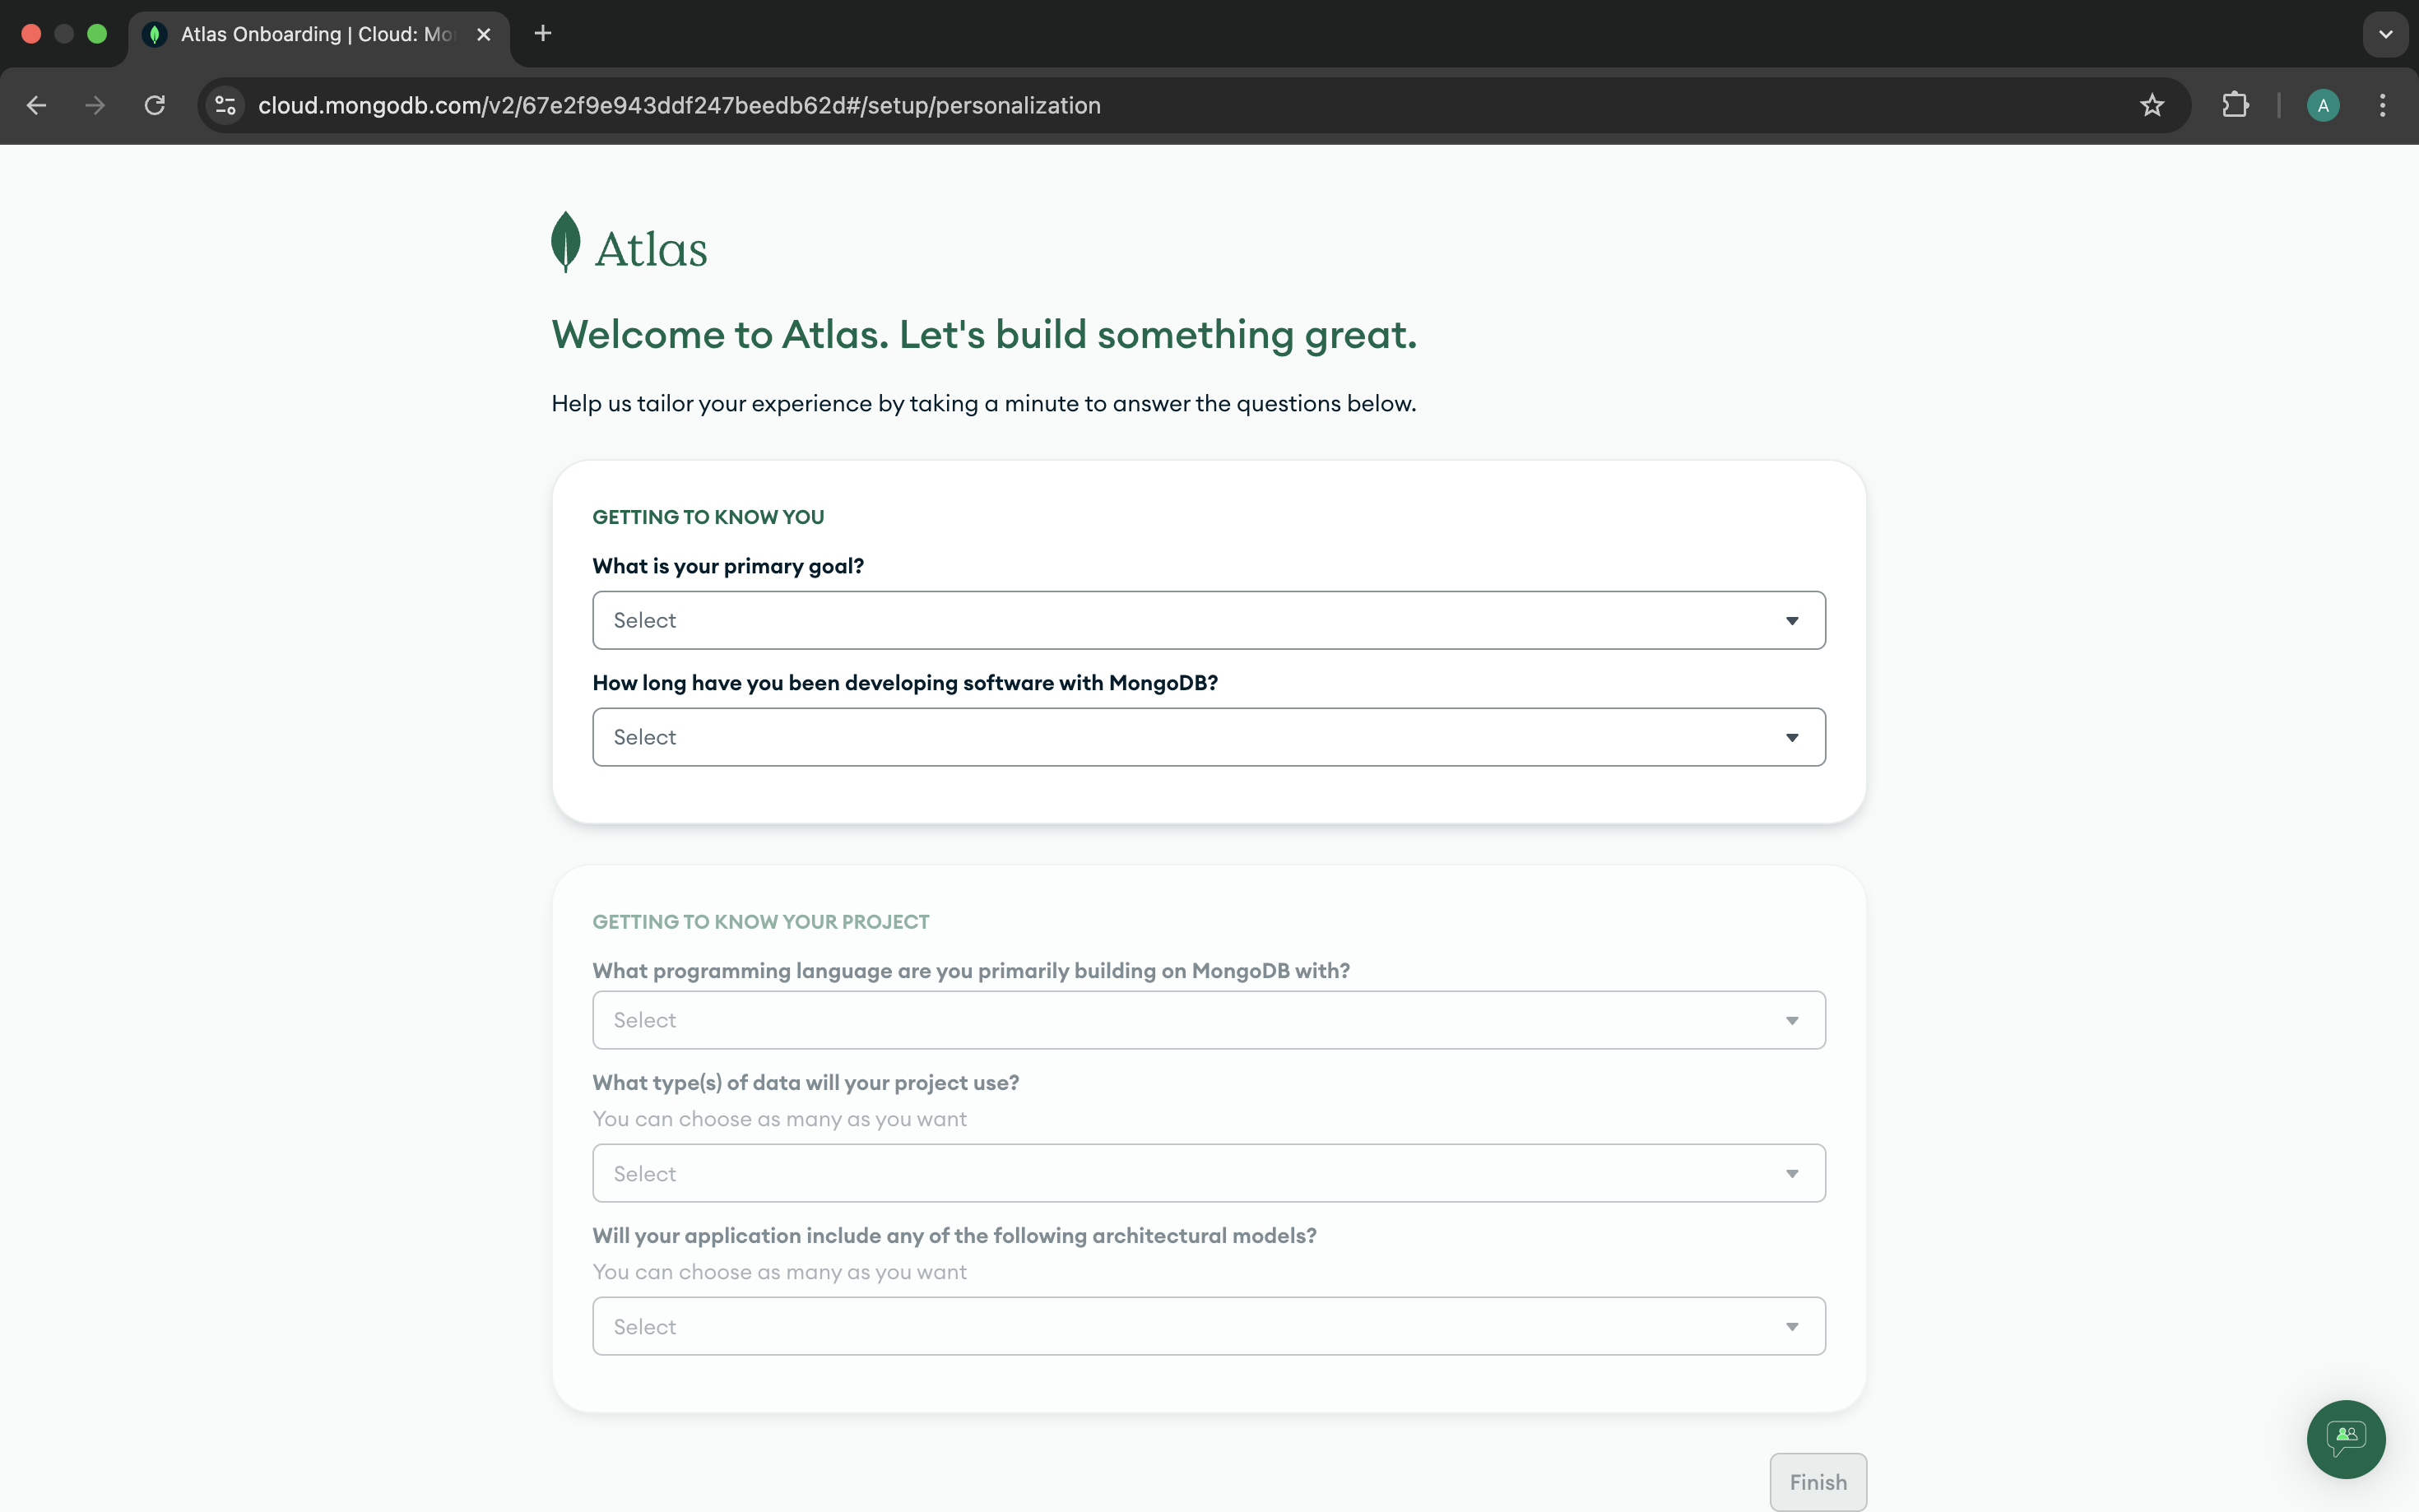Click the 'What programming language' question label
This screenshot has height=1512, width=2419.
pyautogui.click(x=971, y=971)
